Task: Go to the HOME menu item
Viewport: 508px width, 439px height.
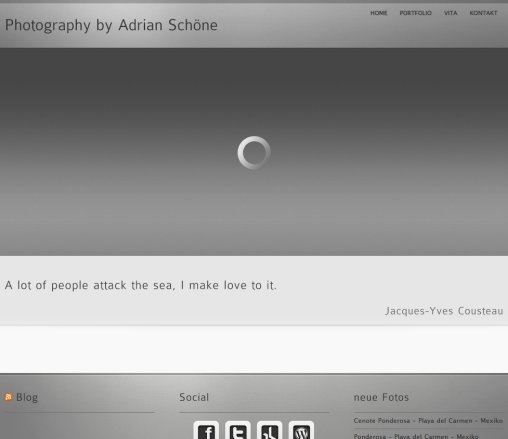Action: (x=379, y=13)
